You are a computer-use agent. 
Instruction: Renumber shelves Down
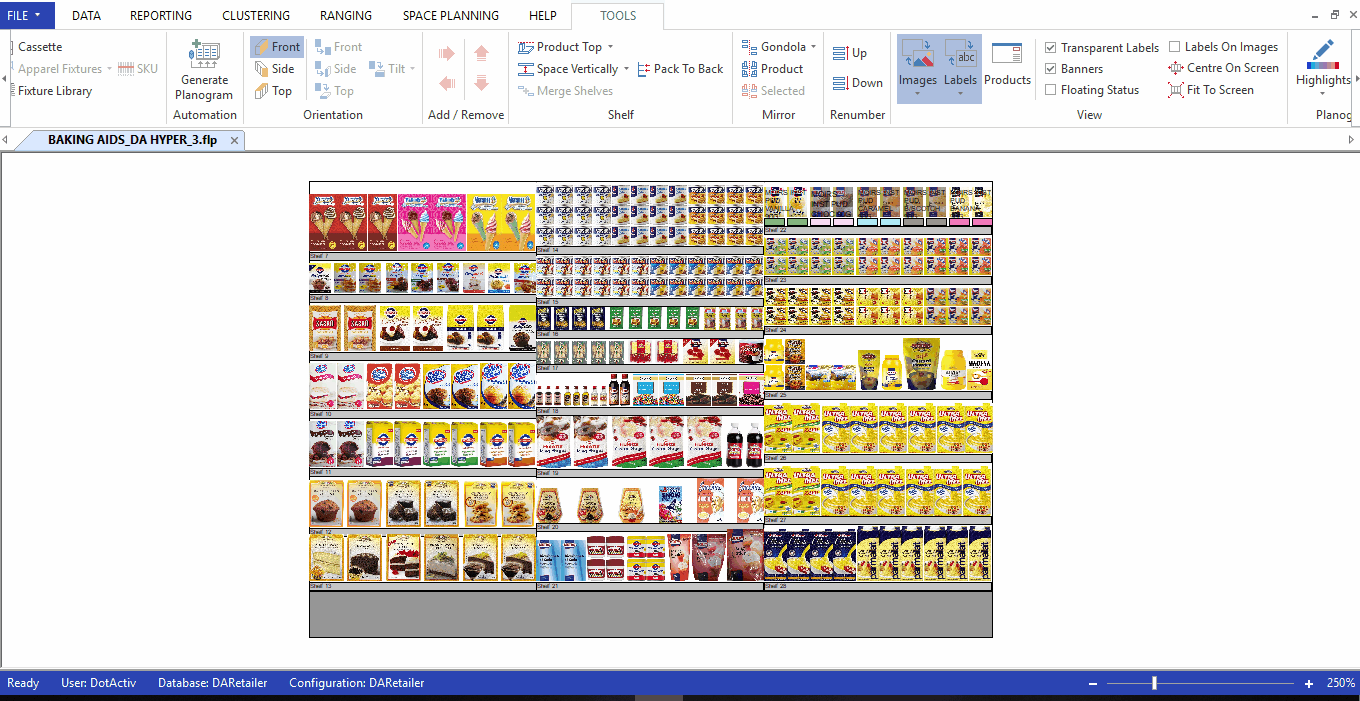pyautogui.click(x=857, y=83)
